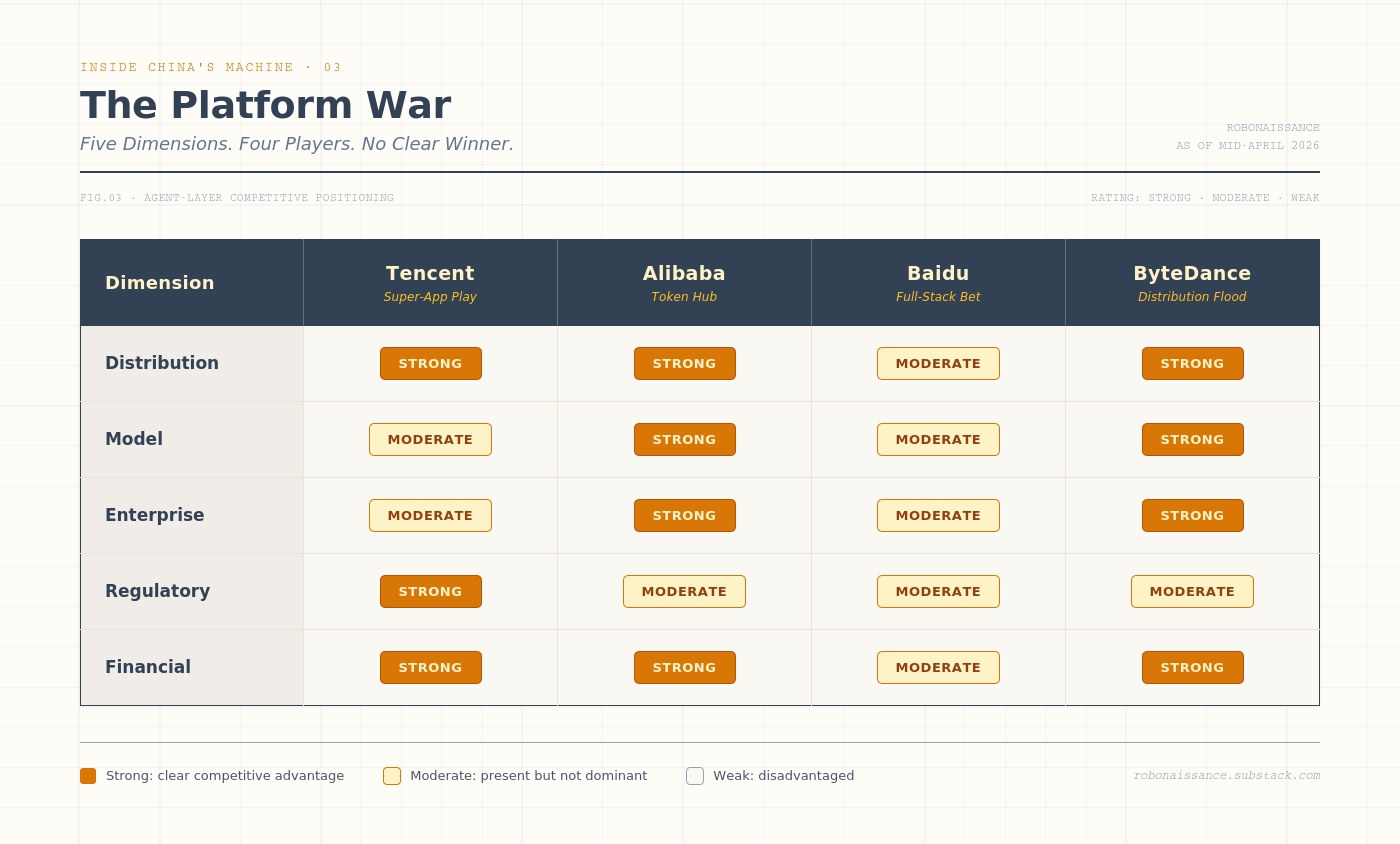Click Alibaba's Regulatory MODERATE badge
Viewport: 1400px width, 844px height.
[684, 591]
